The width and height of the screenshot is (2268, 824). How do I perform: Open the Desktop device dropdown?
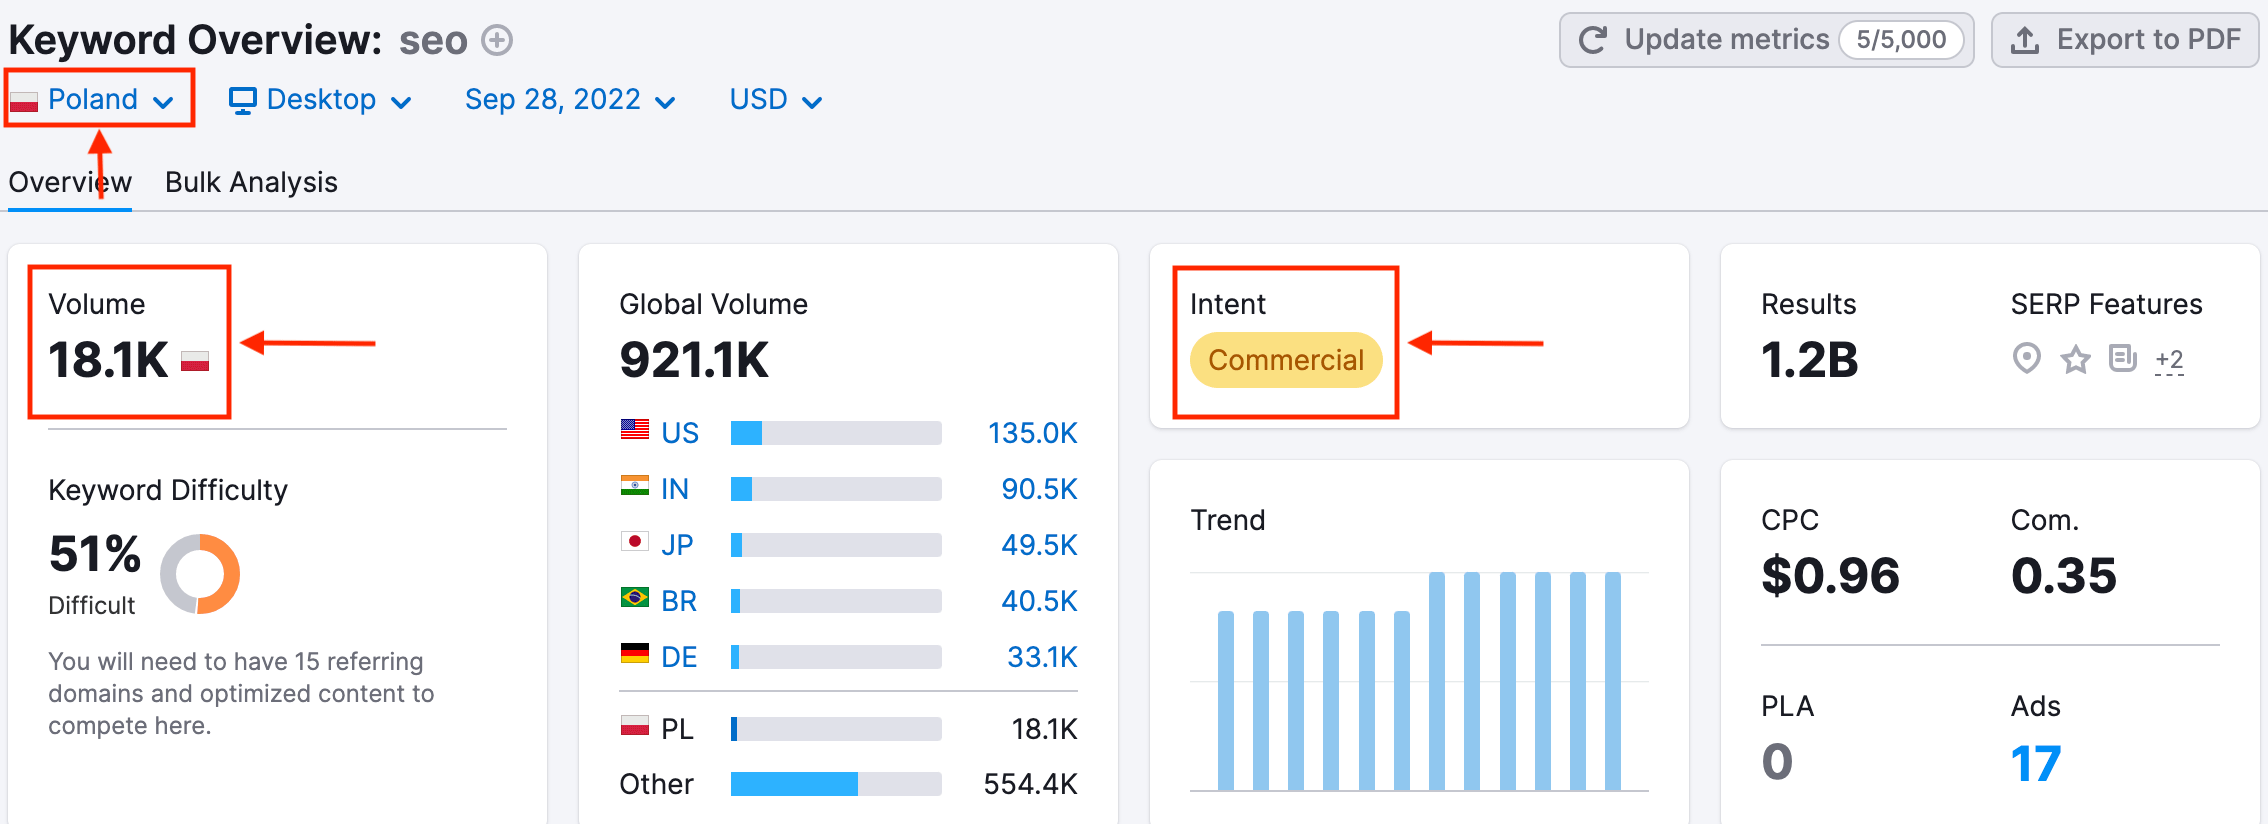point(320,99)
